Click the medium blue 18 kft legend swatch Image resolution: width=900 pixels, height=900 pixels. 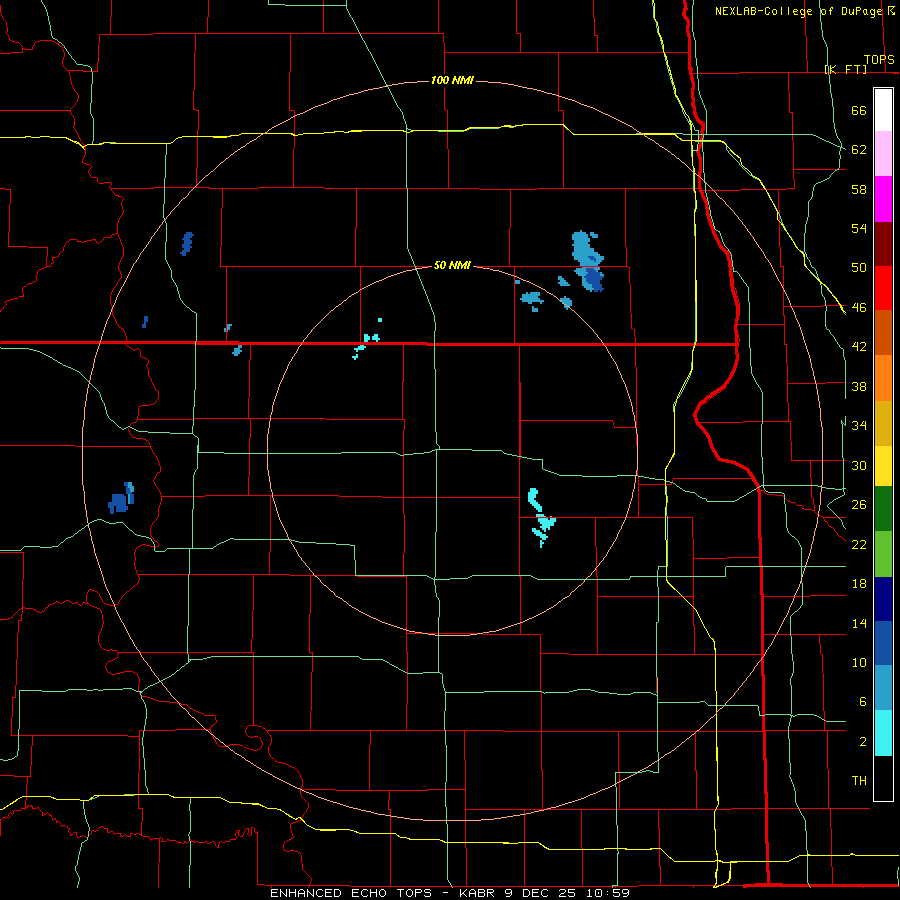click(883, 643)
